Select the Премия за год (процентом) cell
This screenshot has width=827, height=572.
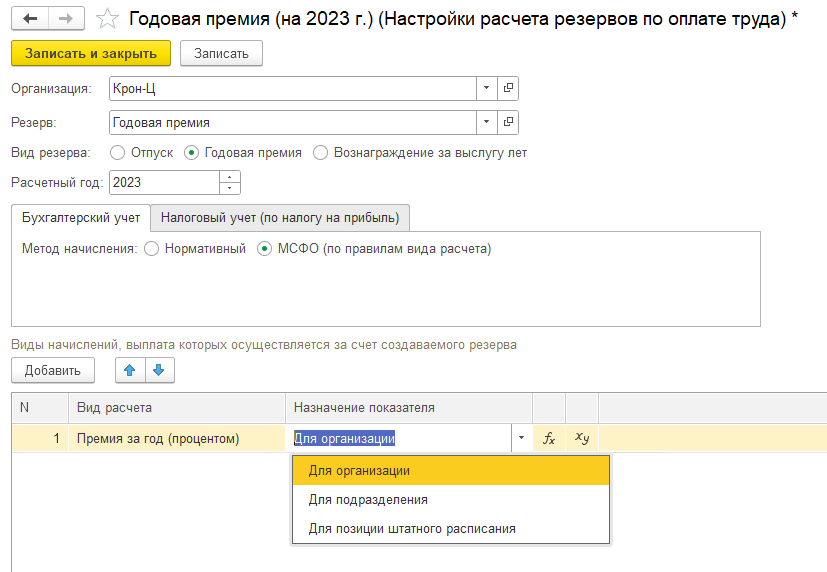click(177, 438)
